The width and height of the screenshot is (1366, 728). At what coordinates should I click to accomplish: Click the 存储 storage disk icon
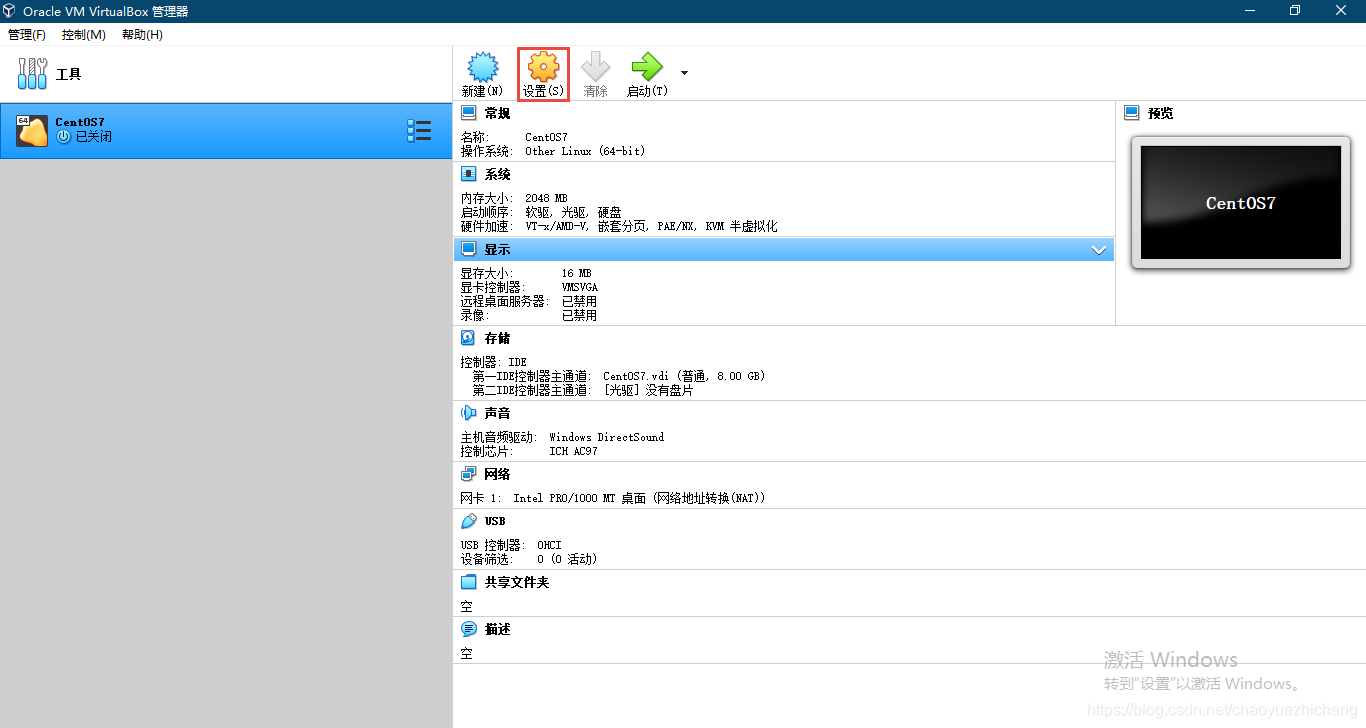pyautogui.click(x=468, y=337)
